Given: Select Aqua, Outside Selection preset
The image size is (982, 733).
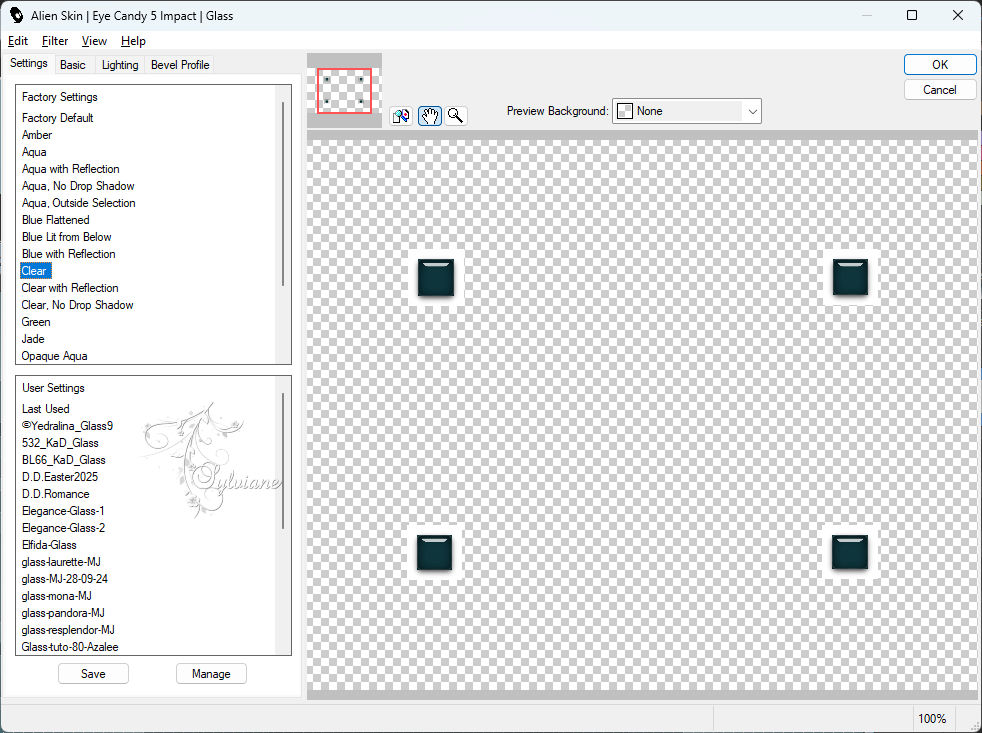Looking at the screenshot, I should (x=79, y=202).
